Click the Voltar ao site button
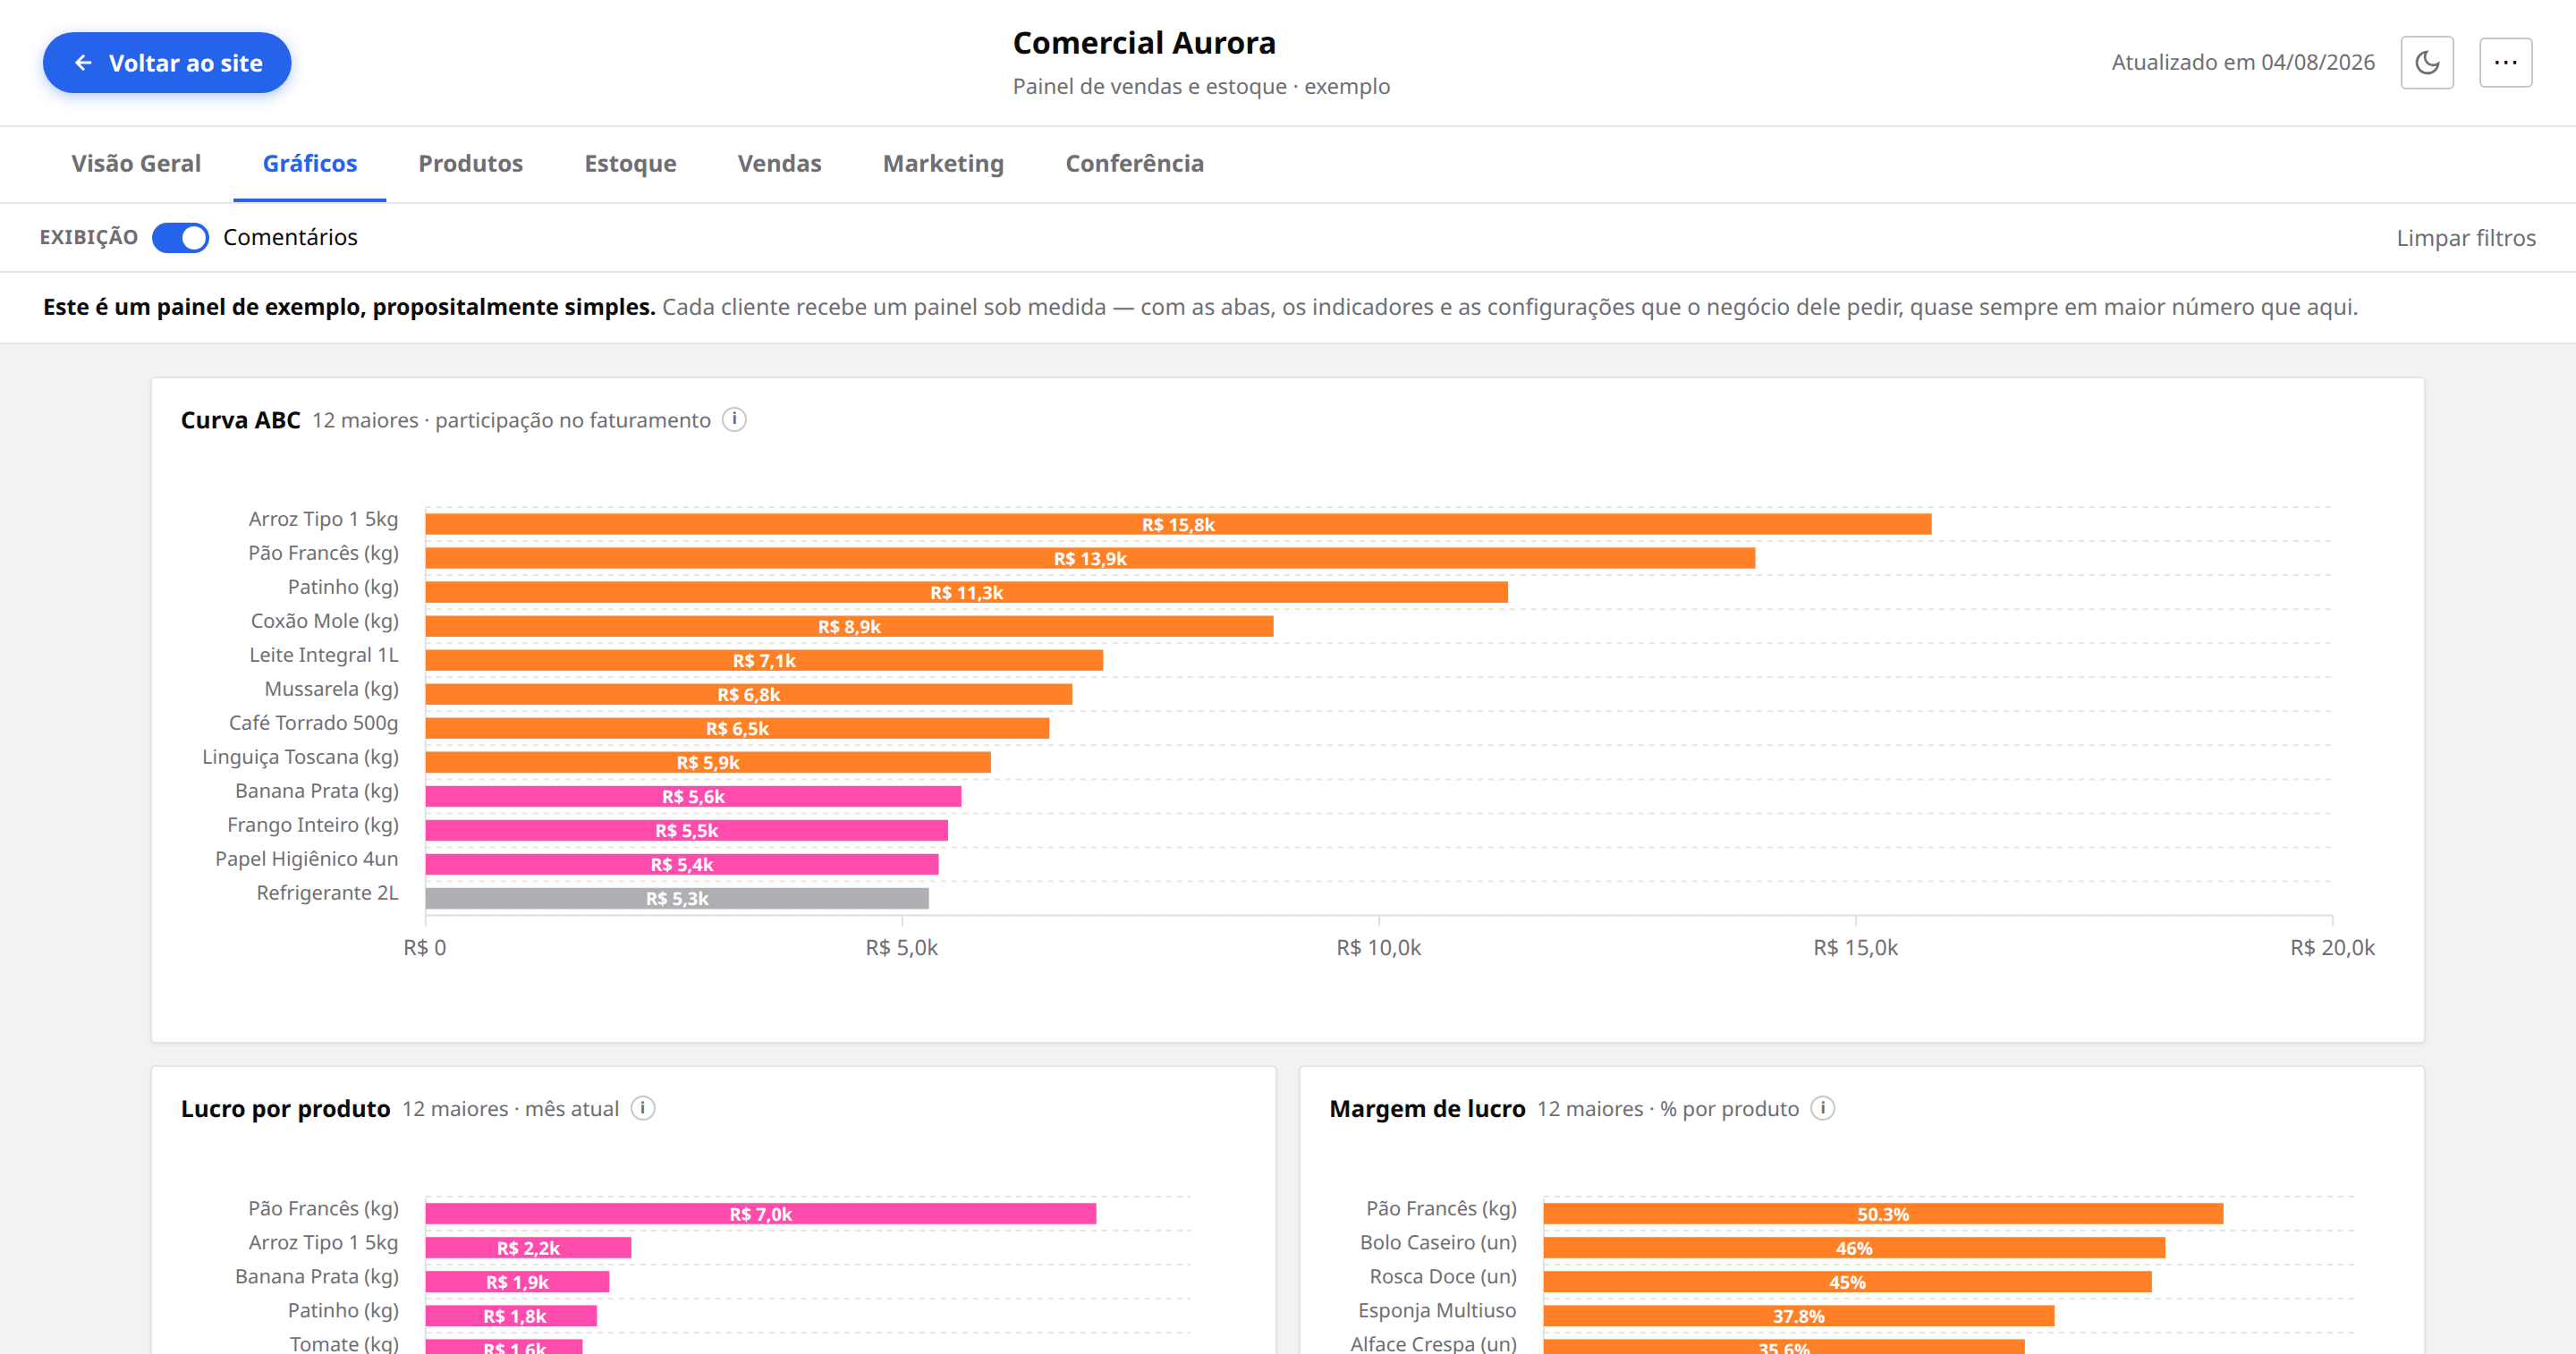Screen dimensions: 2576x1354 (167, 63)
